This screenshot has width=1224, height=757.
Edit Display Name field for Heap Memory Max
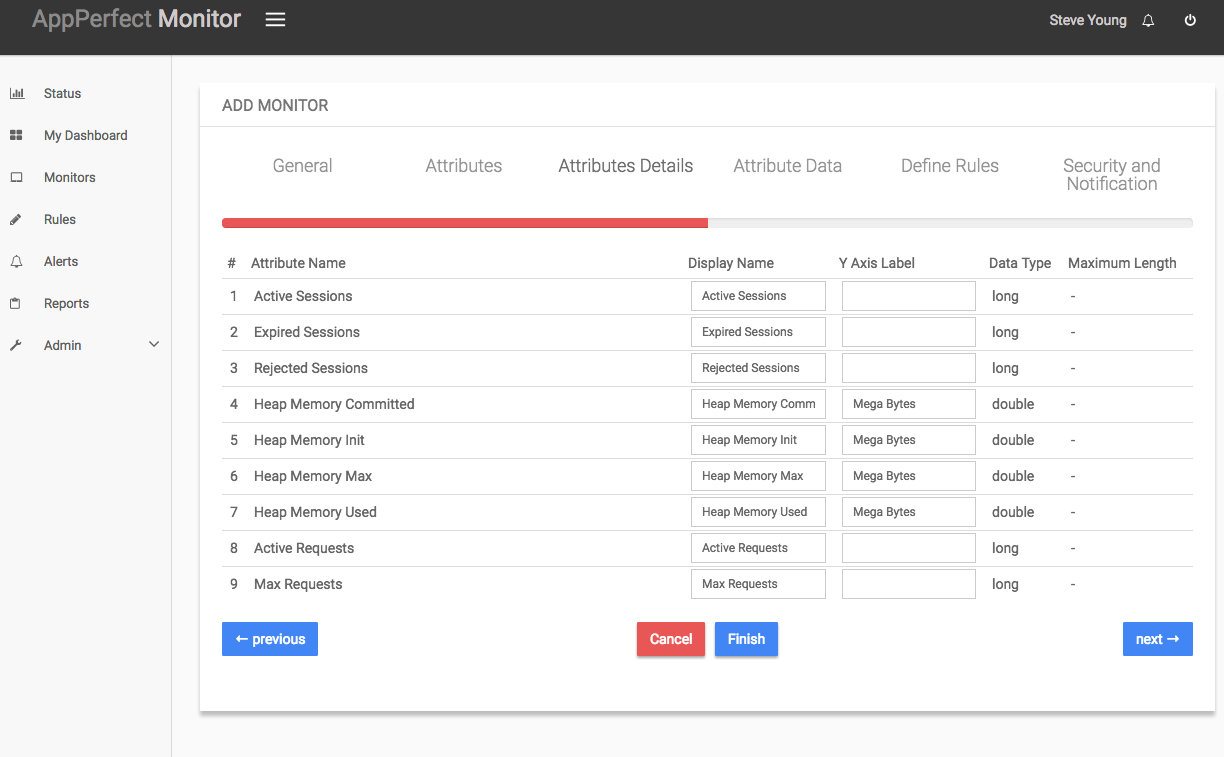758,476
